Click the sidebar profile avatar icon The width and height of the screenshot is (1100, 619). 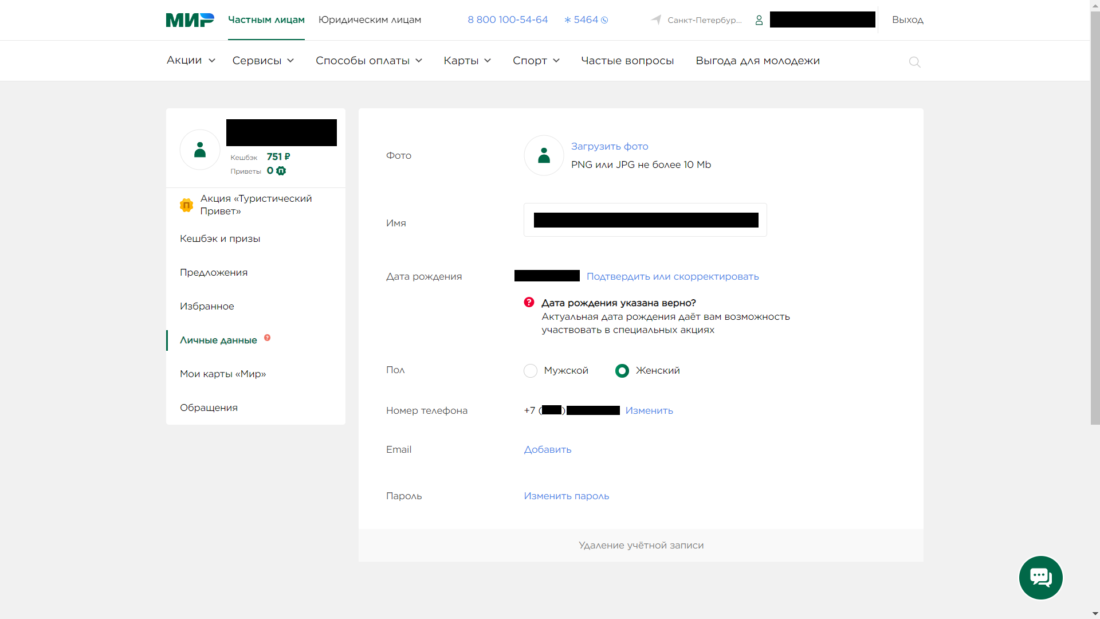200,150
